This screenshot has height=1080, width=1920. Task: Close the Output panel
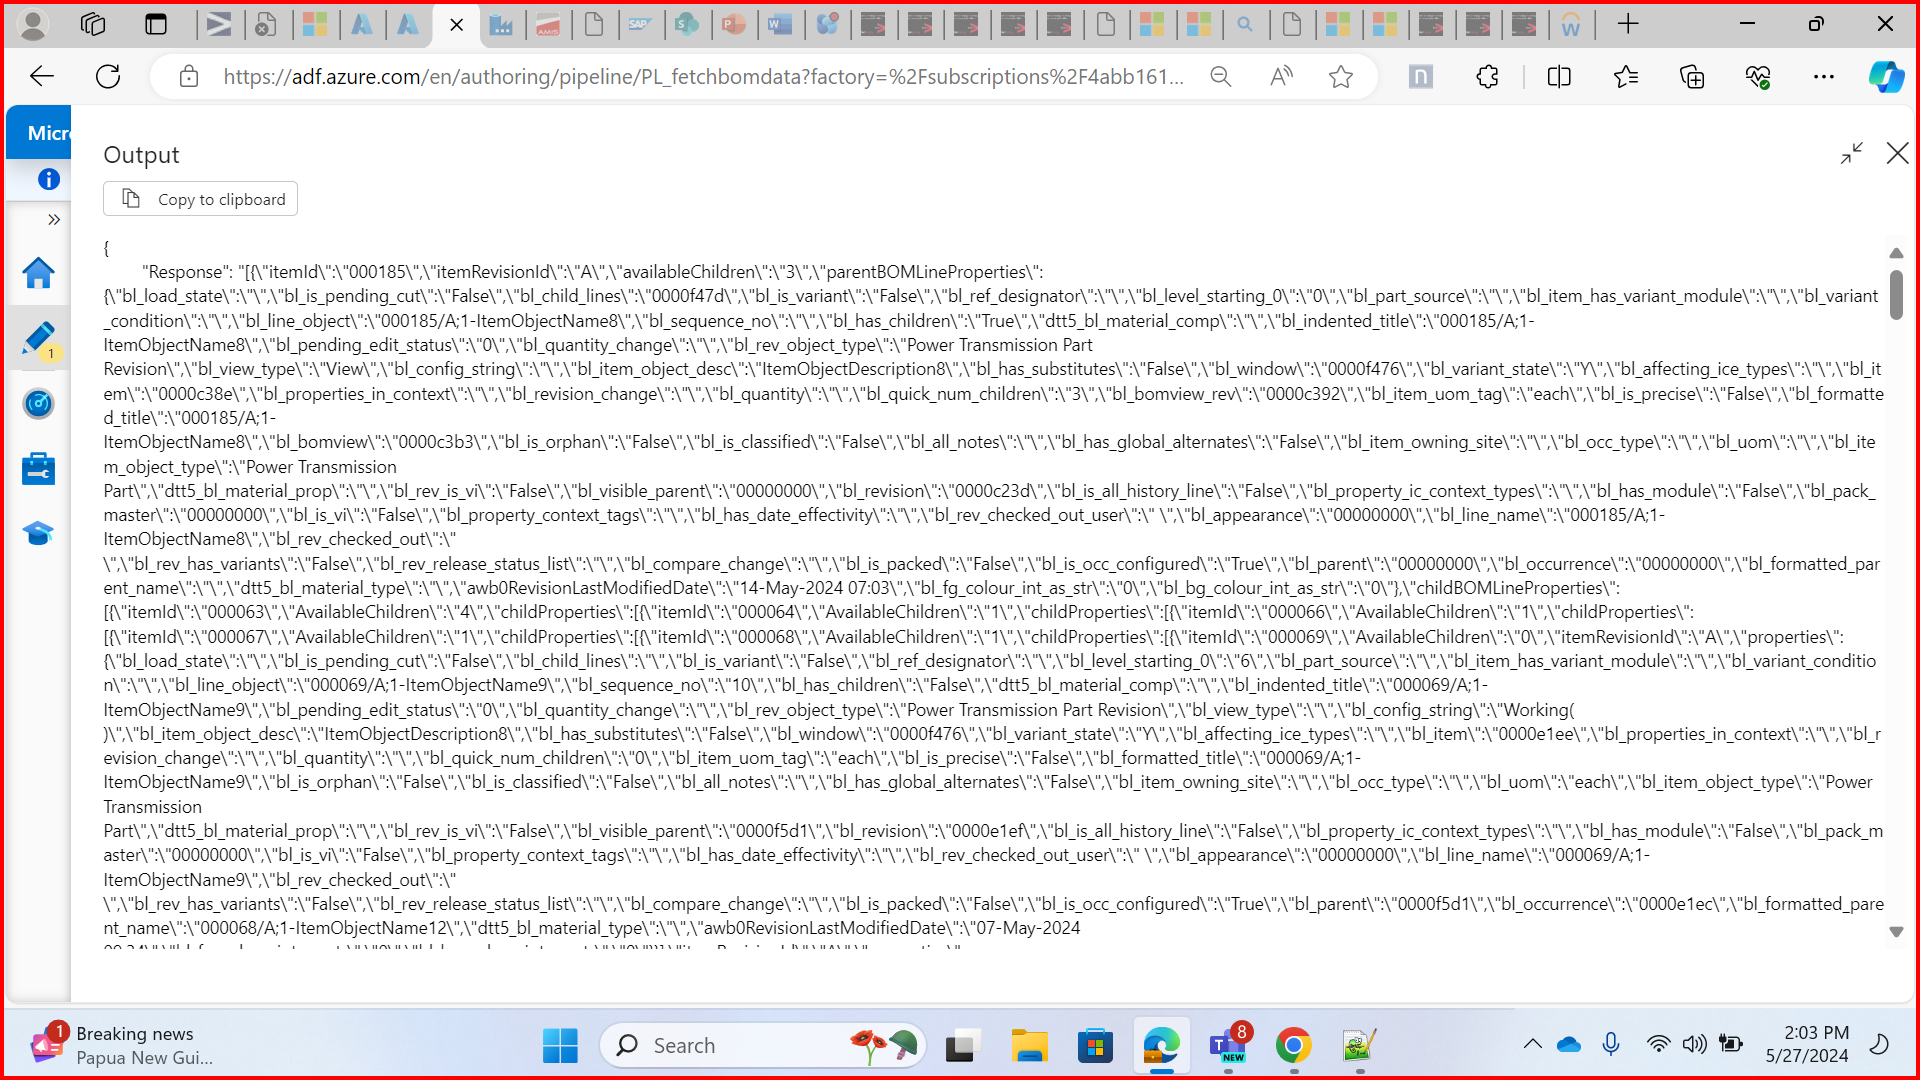tap(1897, 153)
